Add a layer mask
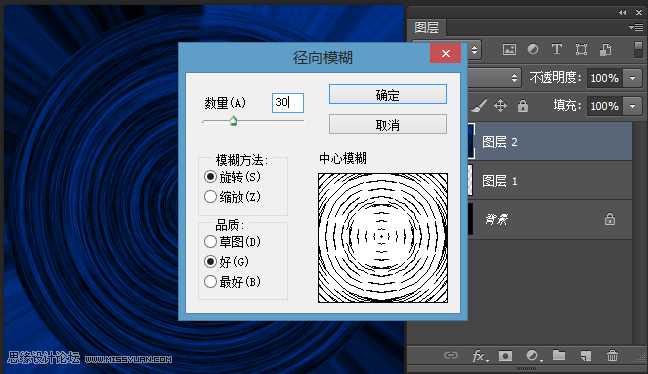 (505, 356)
